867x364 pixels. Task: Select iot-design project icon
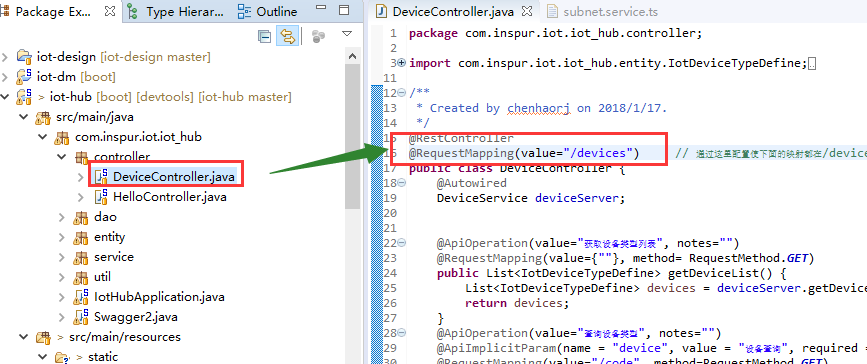(24, 56)
